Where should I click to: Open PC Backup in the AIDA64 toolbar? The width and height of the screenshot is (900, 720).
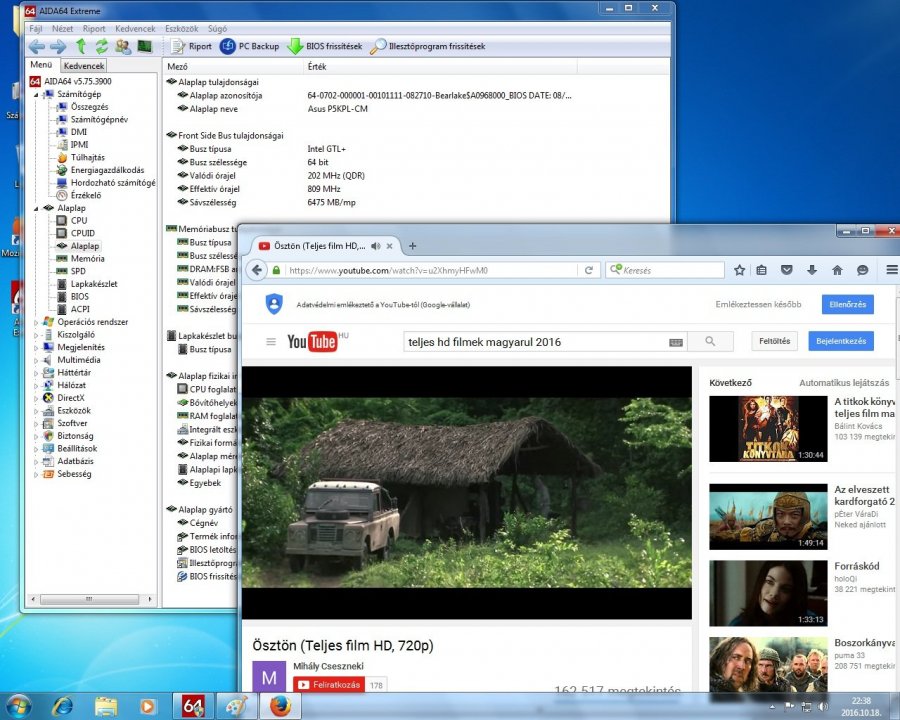249,47
